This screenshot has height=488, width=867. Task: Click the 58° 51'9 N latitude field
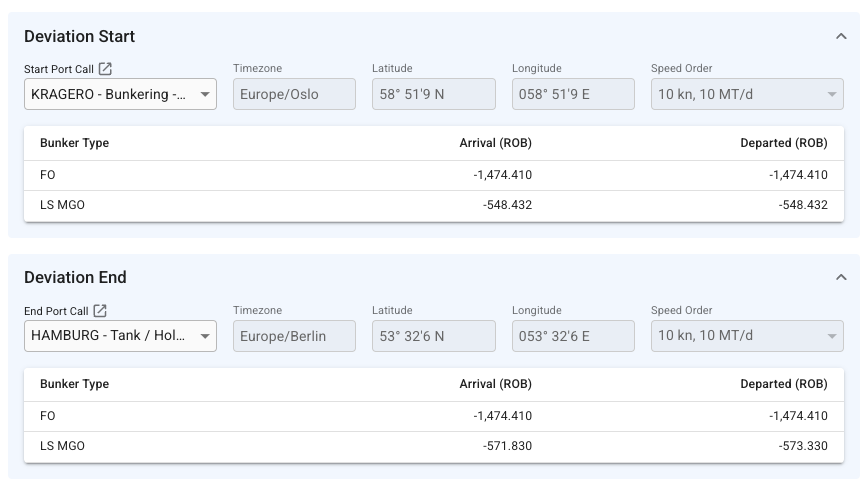433,95
